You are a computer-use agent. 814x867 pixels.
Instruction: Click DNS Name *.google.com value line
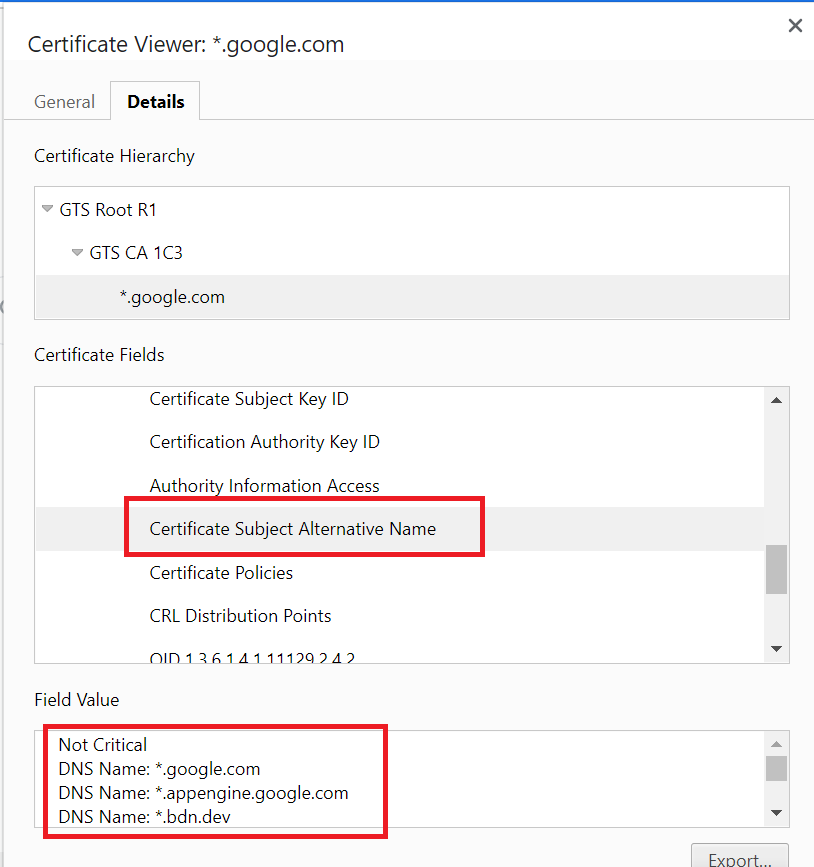pos(159,769)
